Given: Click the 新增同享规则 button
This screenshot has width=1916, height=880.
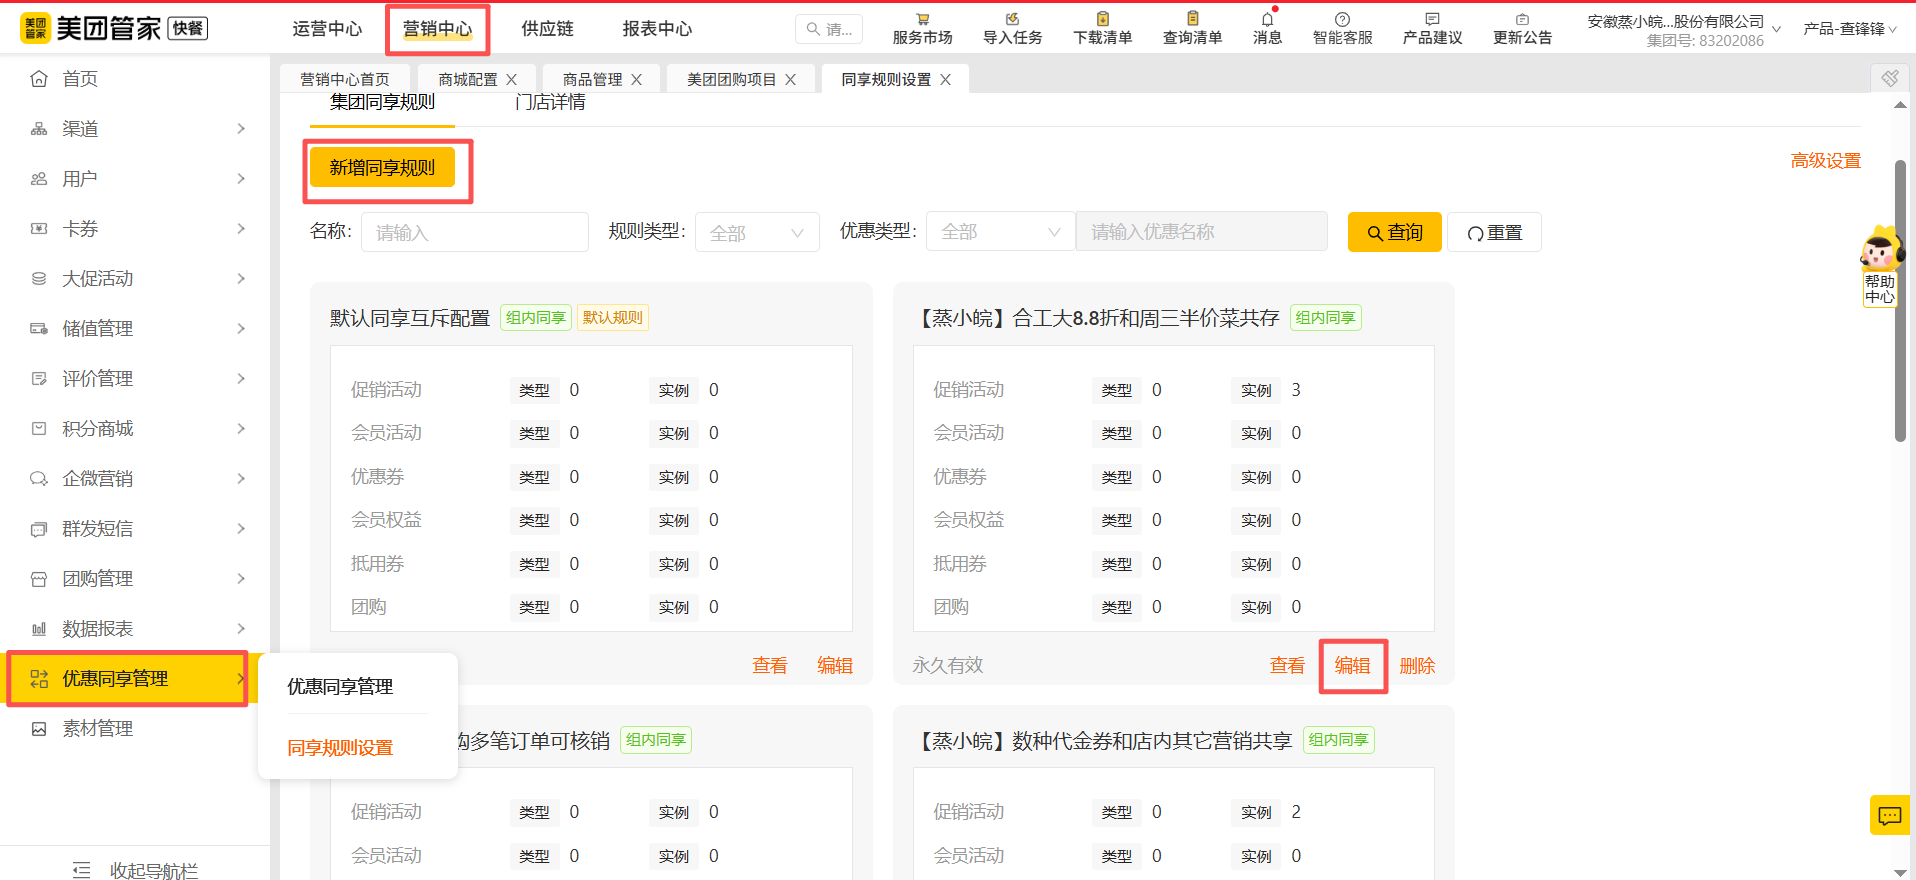Looking at the screenshot, I should tap(382, 168).
